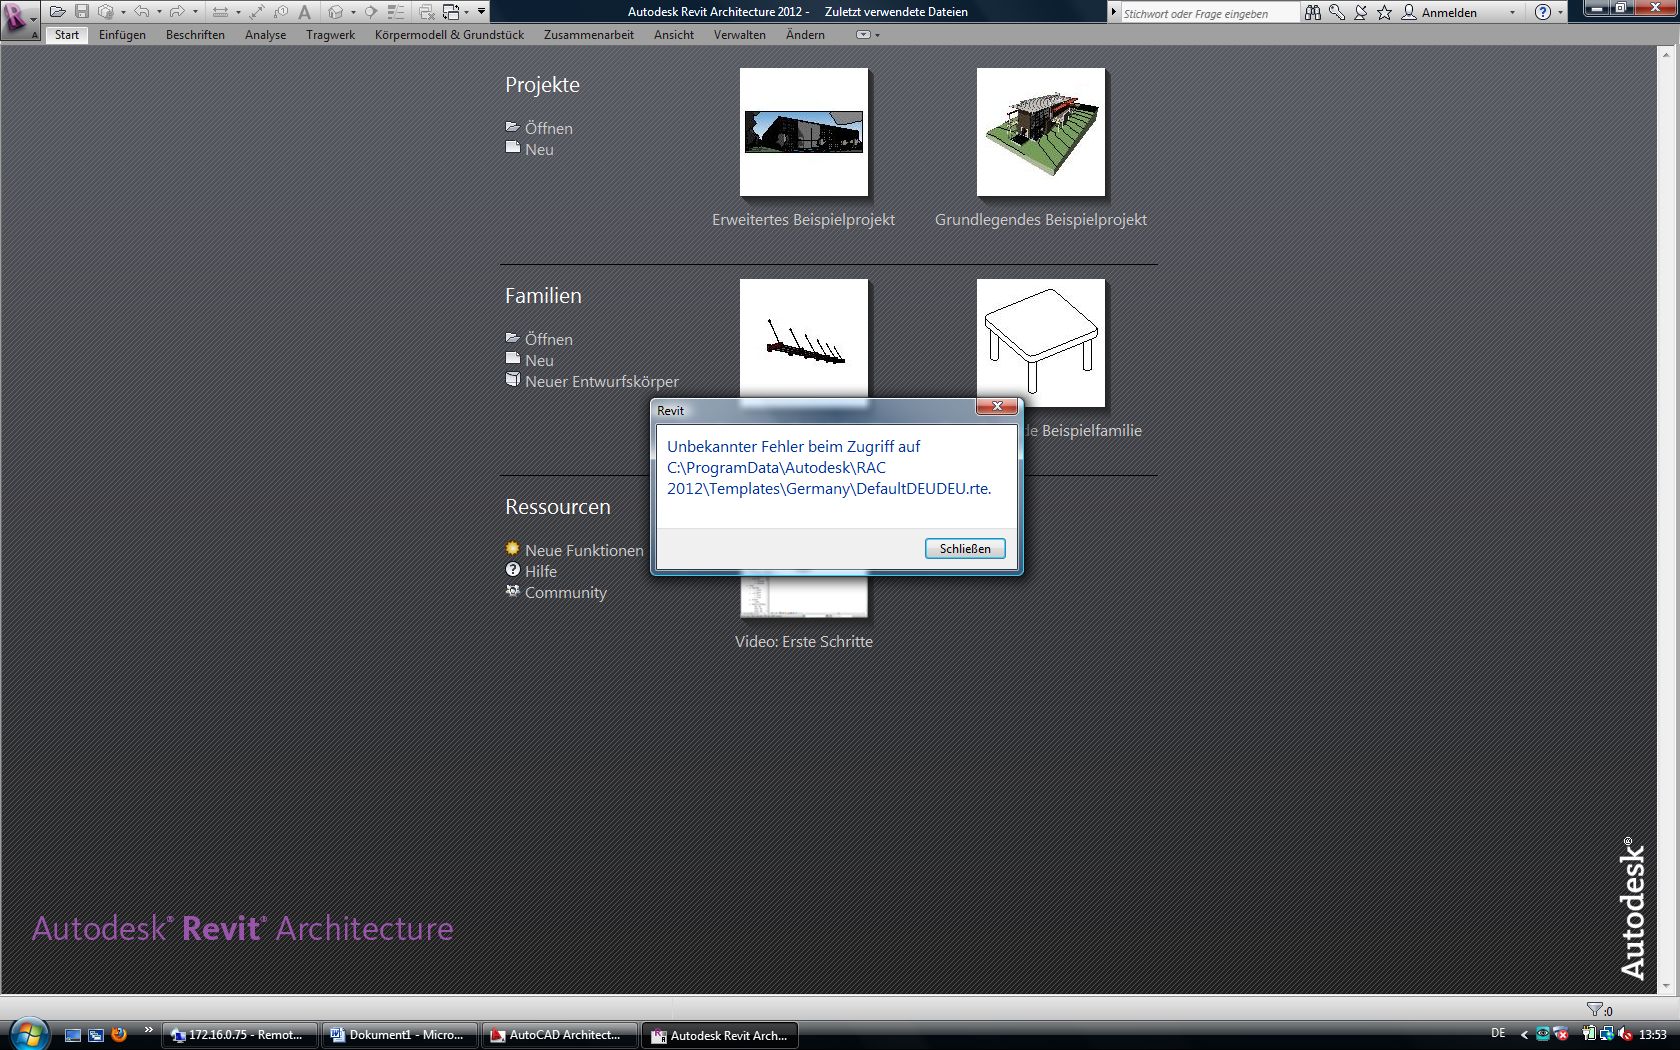Open Körpermodell & Grundstück tab
This screenshot has width=1680, height=1050.
449,35
